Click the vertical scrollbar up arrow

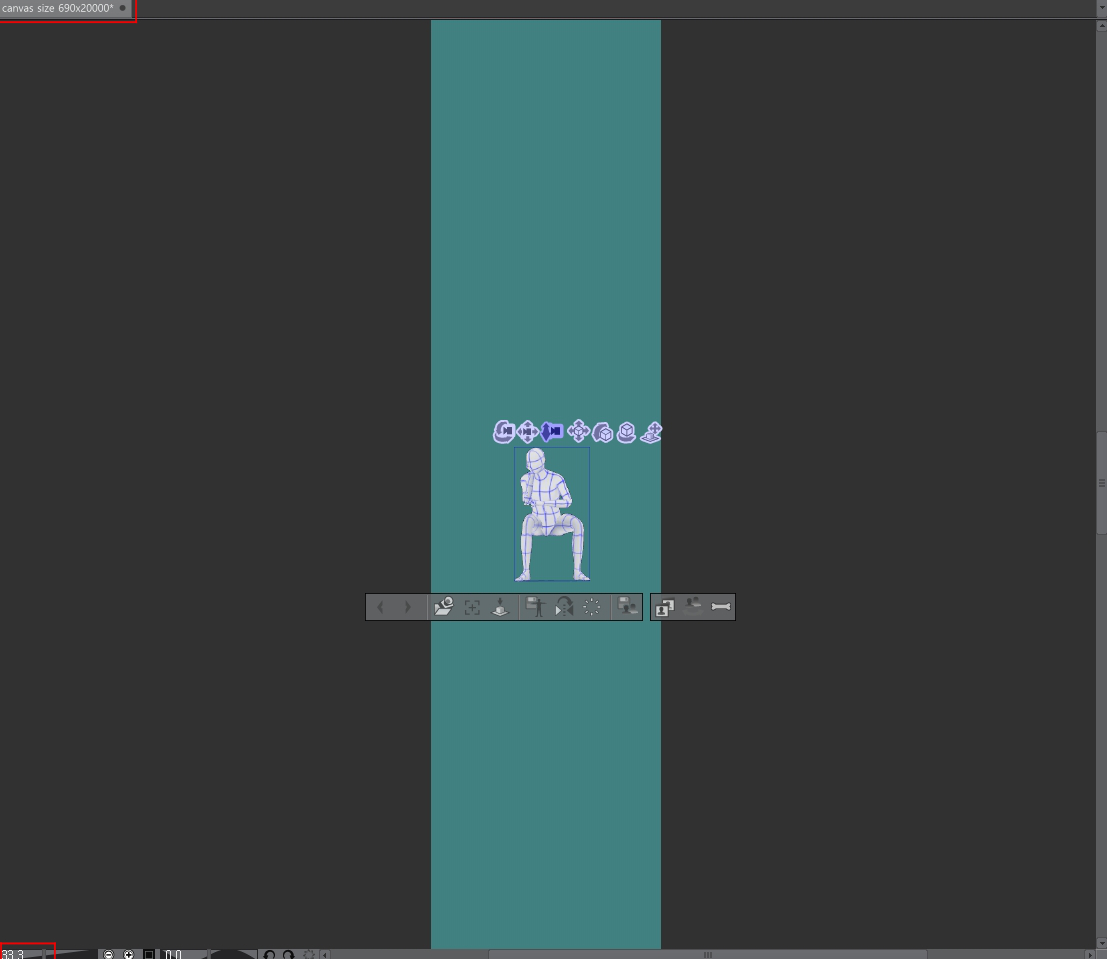click(1101, 25)
